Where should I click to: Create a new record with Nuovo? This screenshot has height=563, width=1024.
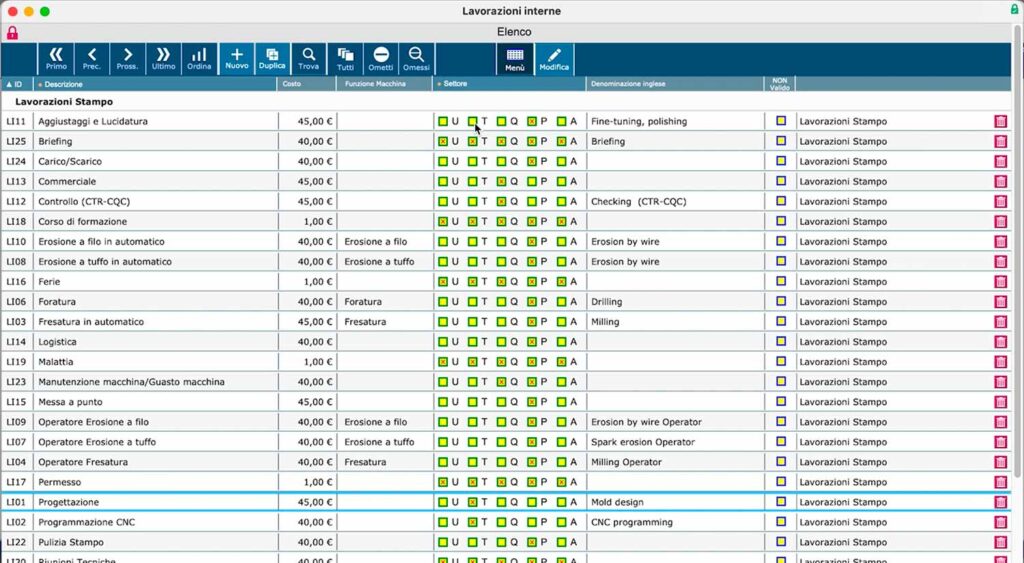tap(237, 59)
